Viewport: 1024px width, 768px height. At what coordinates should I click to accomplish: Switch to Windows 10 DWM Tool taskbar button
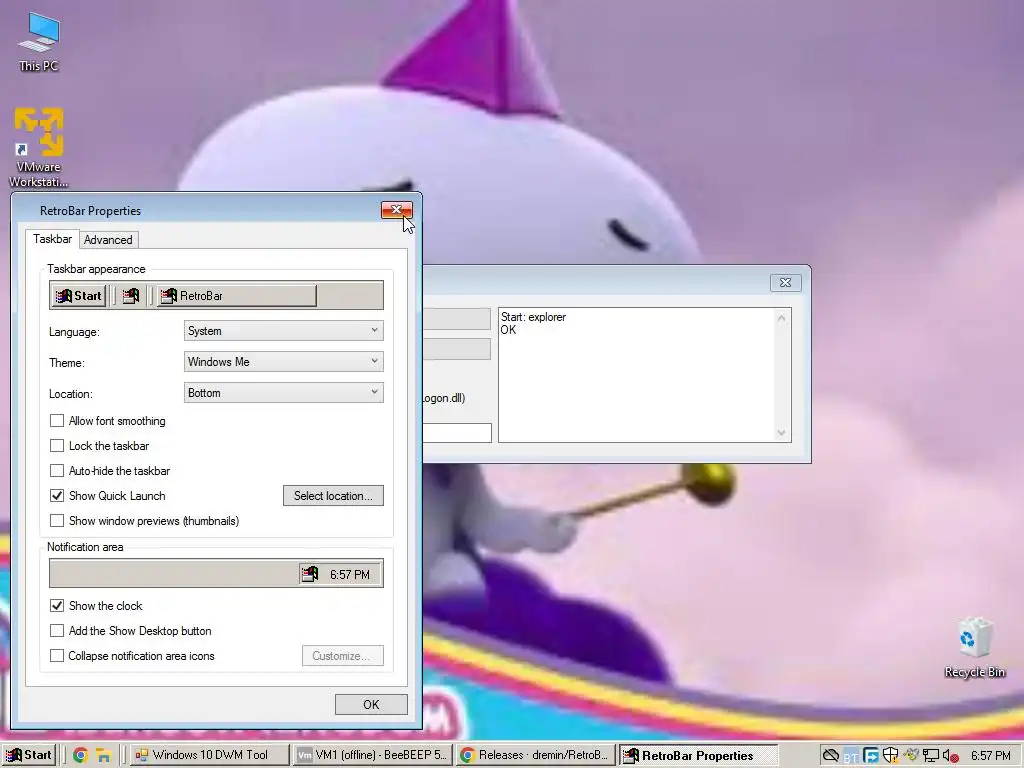pos(209,755)
